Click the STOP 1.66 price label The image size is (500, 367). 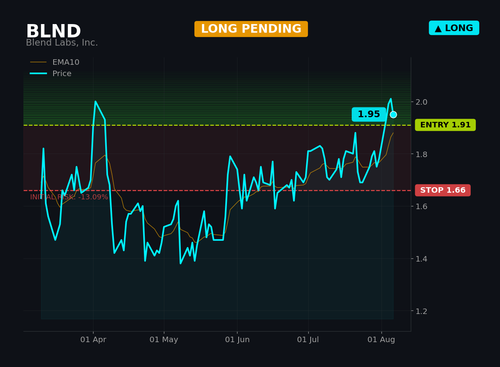click(x=443, y=190)
